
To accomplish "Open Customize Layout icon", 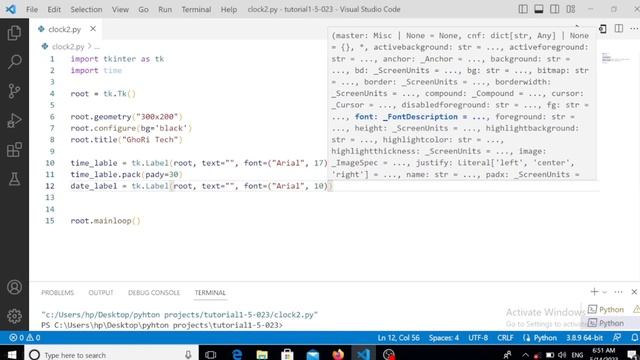I will [x=571, y=9].
